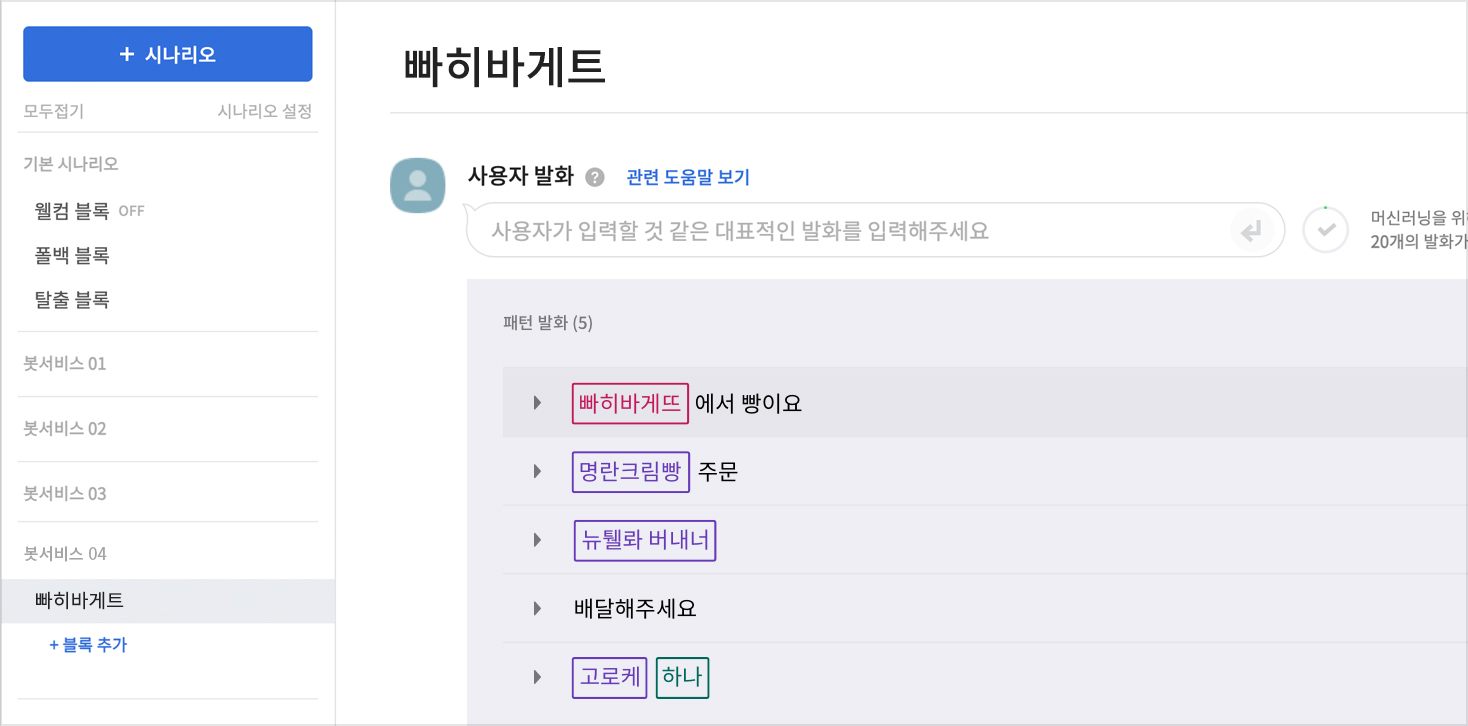Open 봇서비스 02 scenario

coord(65,429)
